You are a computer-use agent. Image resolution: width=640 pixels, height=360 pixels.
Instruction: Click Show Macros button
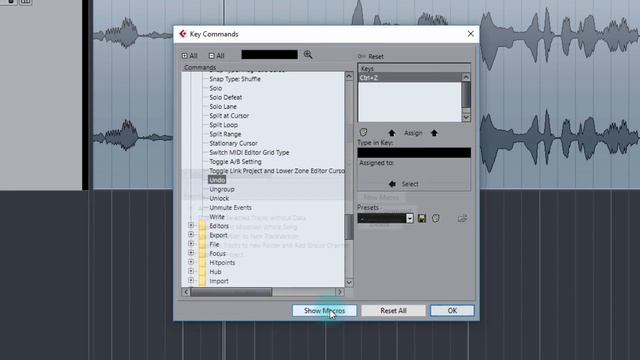(x=324, y=311)
